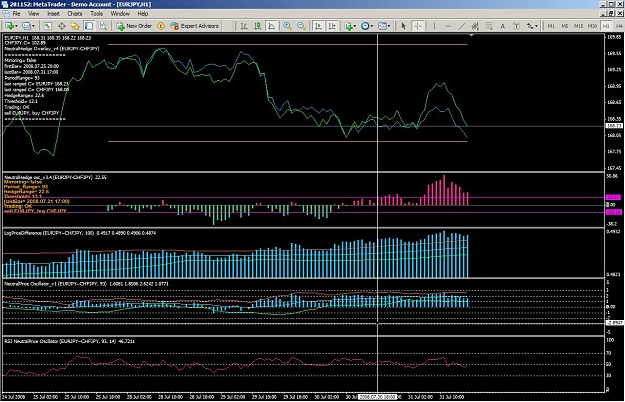Switch chart to line chart mode
625x402 pixels.
[x=271, y=26]
